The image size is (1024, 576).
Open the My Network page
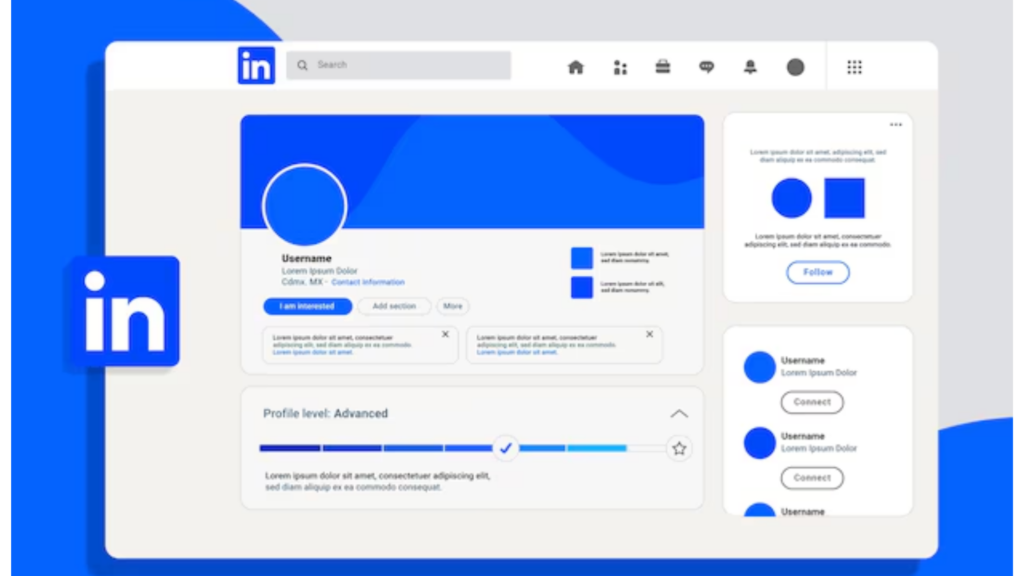pos(620,66)
